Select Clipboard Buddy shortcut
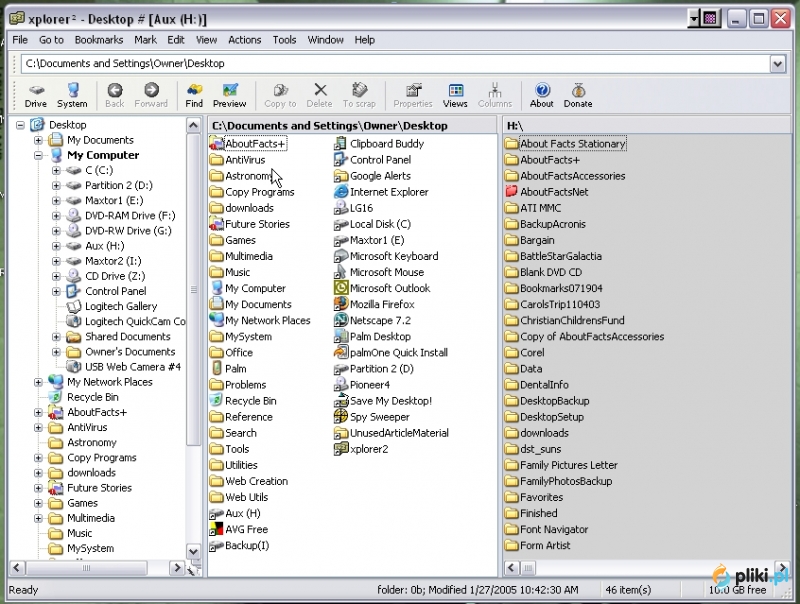Screen dimensions: 800x604 coord(379,144)
